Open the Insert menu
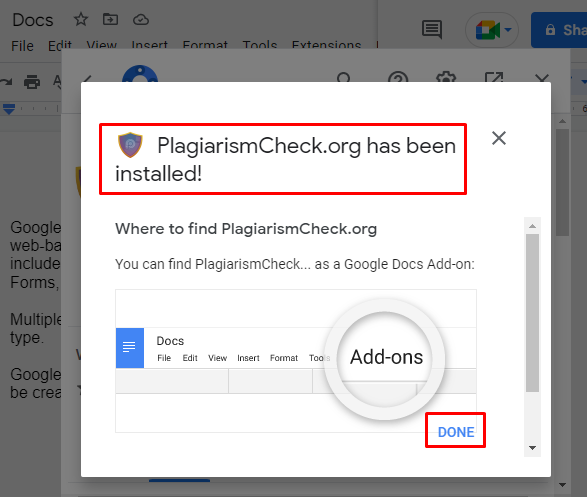 [149, 45]
